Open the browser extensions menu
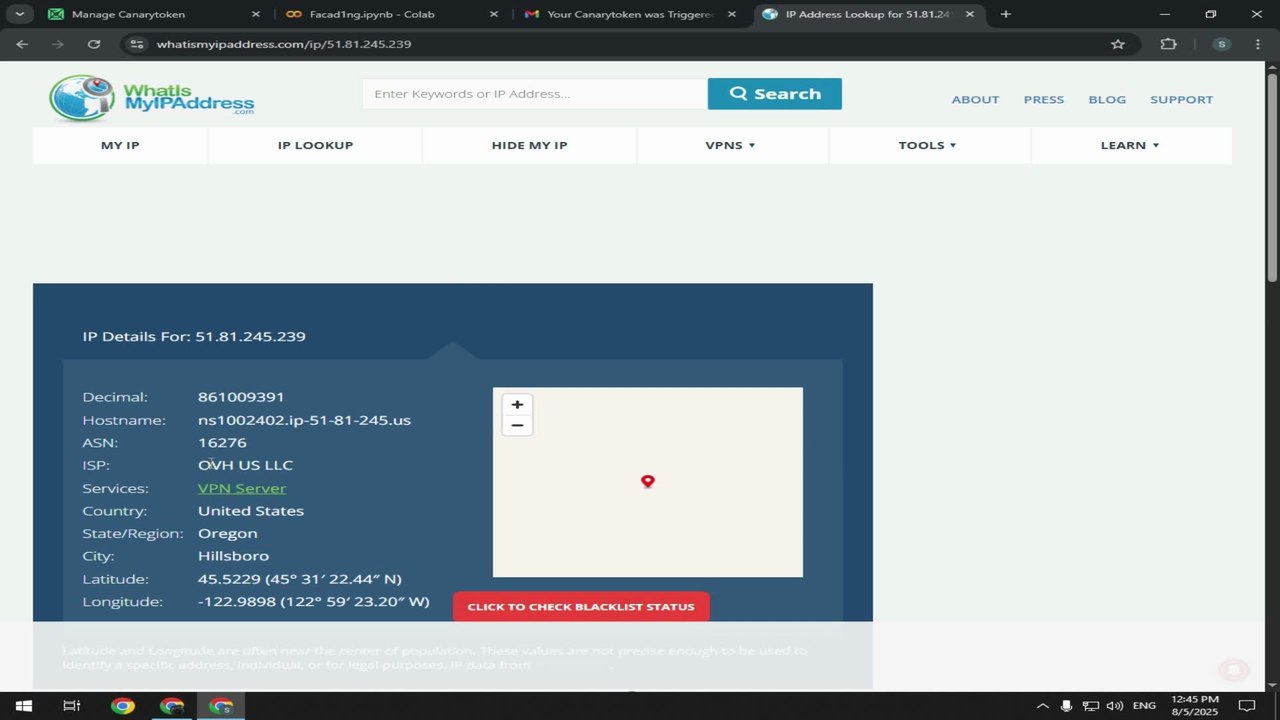 pyautogui.click(x=1169, y=44)
